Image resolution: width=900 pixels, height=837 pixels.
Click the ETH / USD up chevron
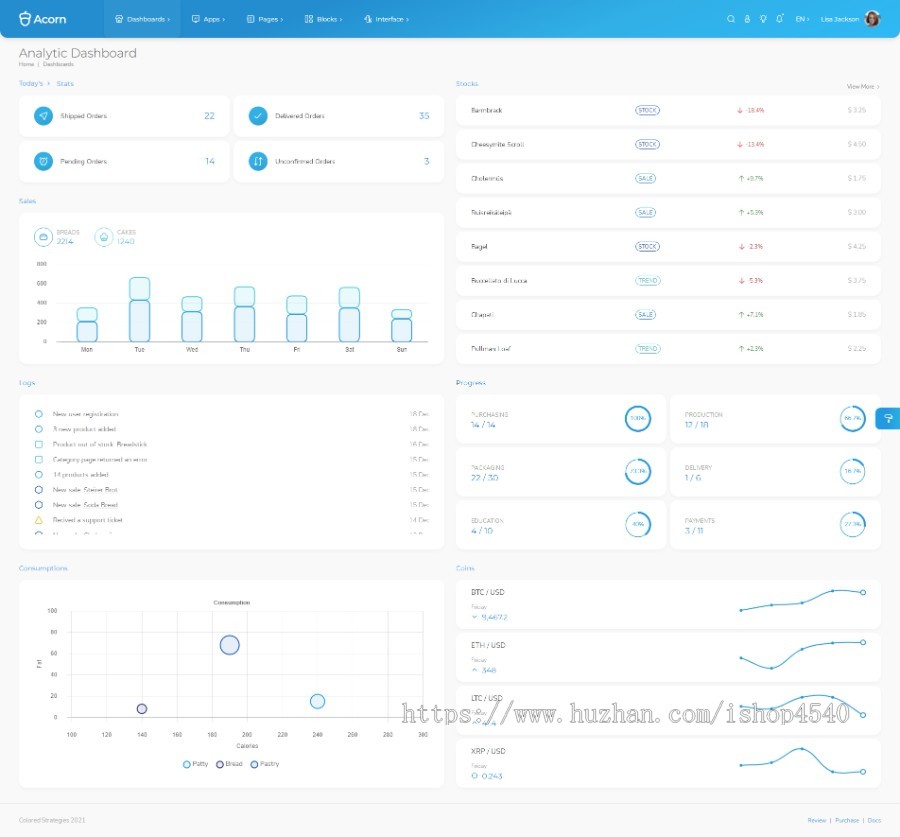tap(475, 670)
